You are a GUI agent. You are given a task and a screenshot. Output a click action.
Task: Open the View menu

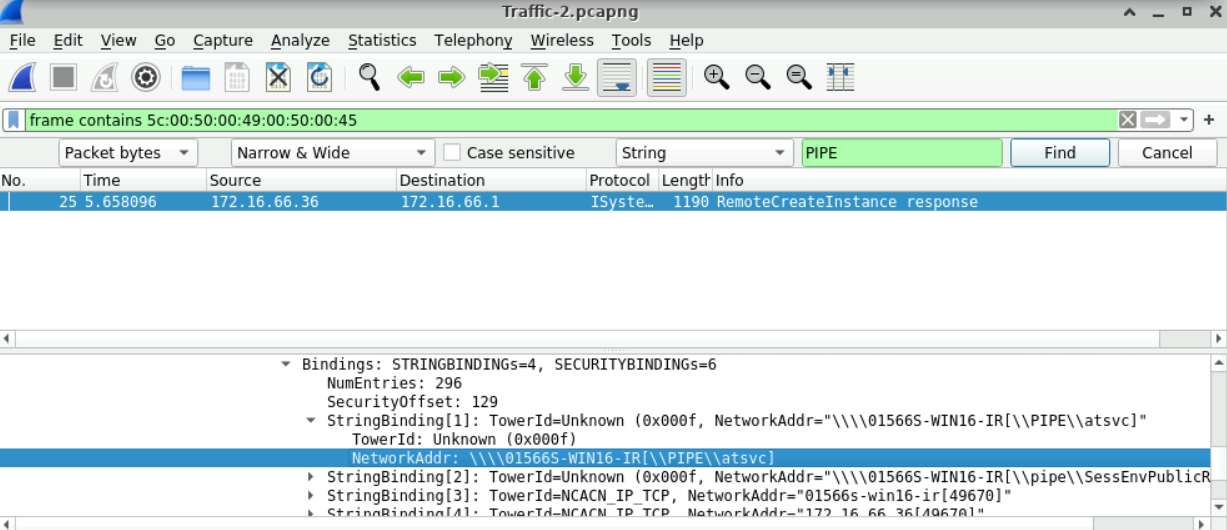[x=118, y=40]
